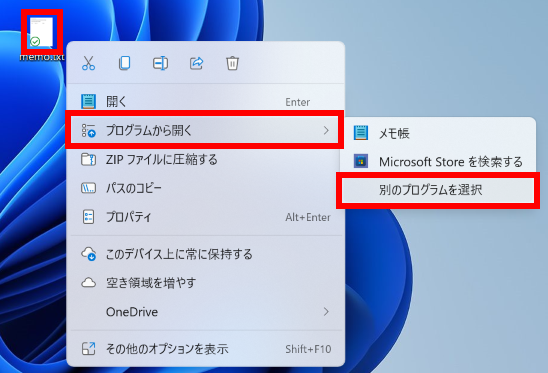
Task: Select このデバイス上に常に保持する
Action: point(205,254)
